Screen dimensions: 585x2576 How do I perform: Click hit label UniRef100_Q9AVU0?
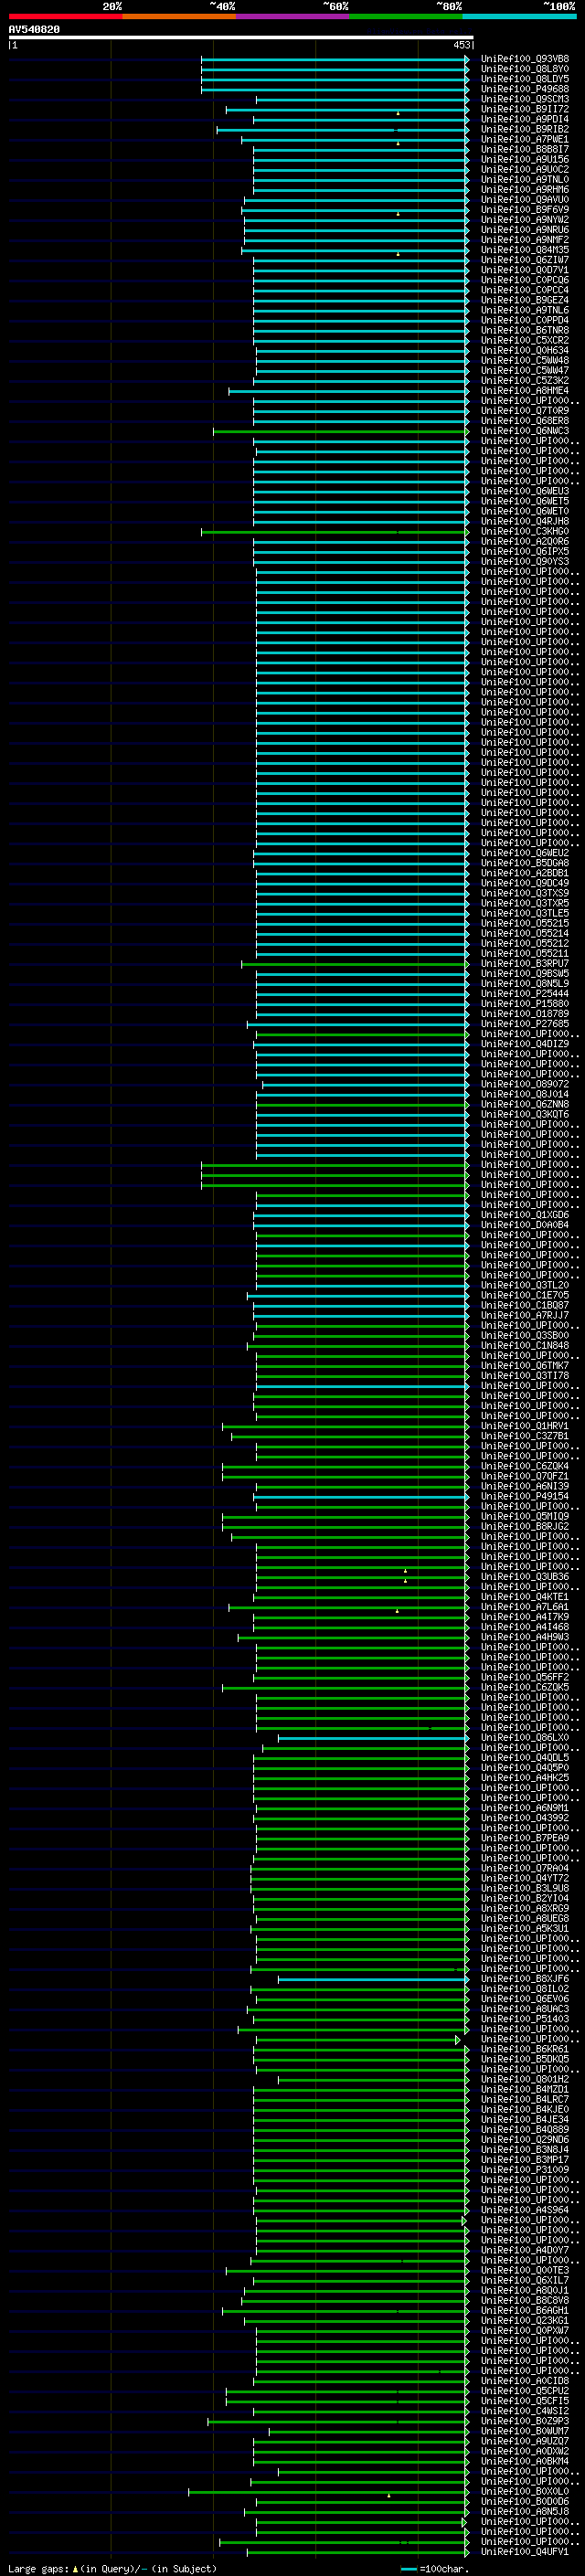pyautogui.click(x=525, y=199)
